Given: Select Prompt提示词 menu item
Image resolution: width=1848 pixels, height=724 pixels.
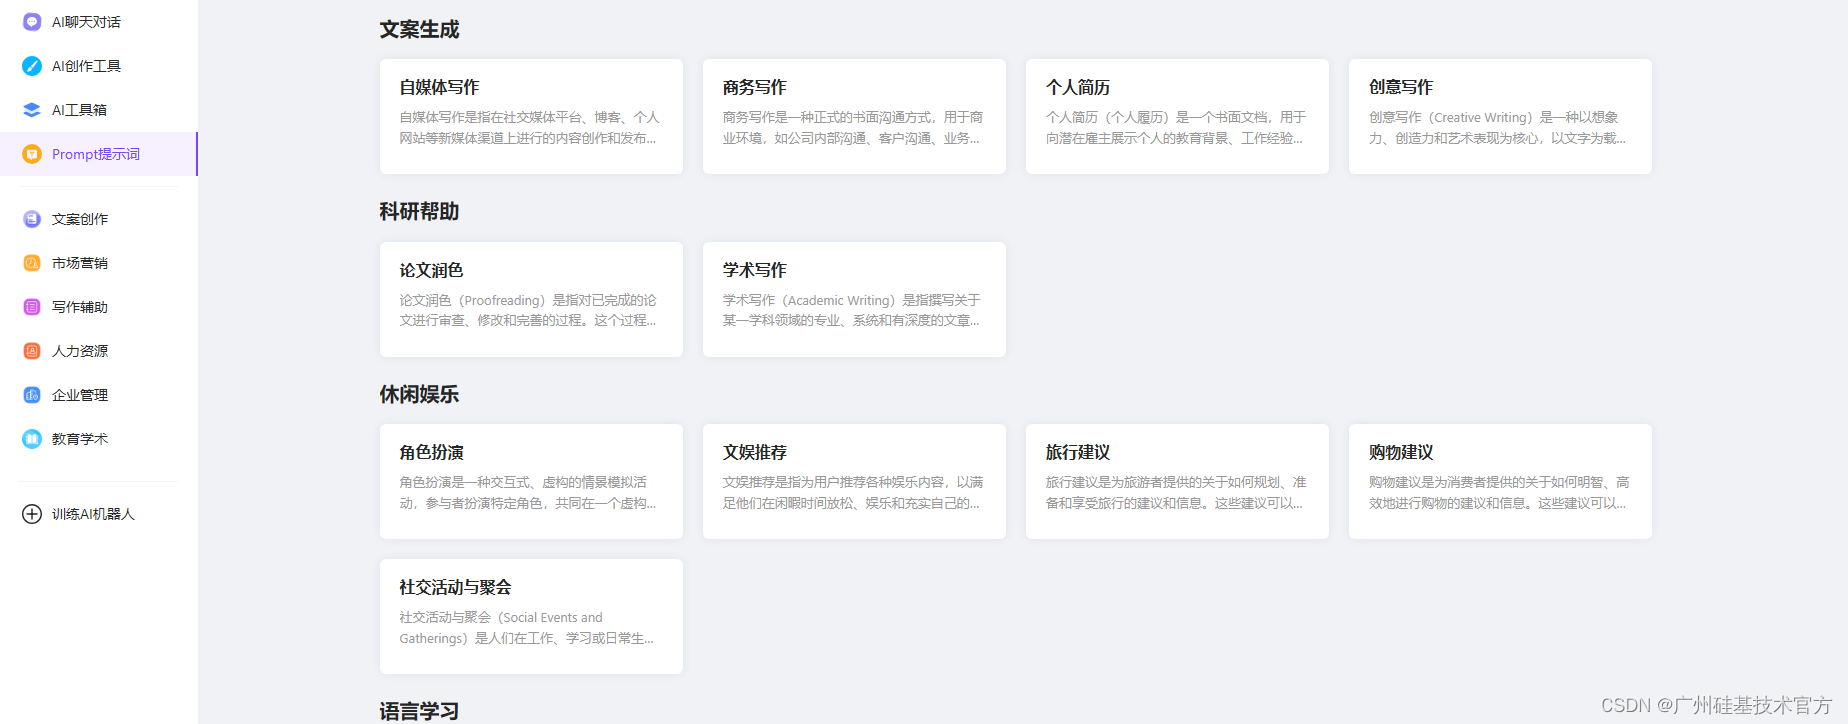Looking at the screenshot, I should [96, 154].
